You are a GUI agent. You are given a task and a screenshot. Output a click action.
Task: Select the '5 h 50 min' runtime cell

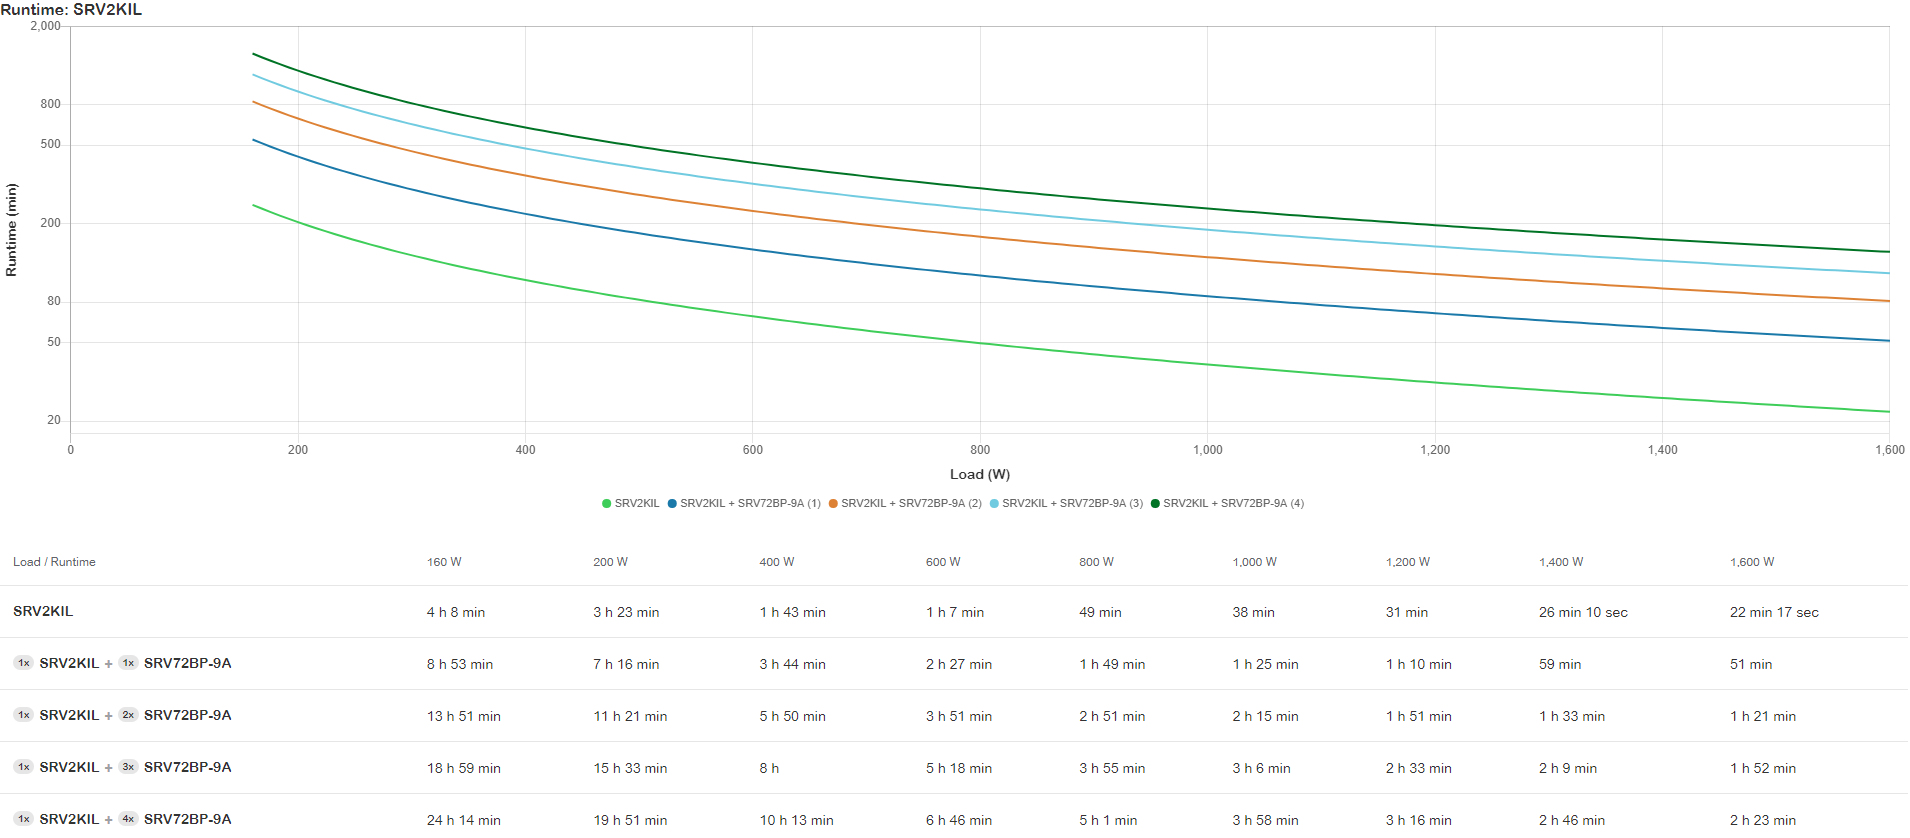[x=792, y=716]
